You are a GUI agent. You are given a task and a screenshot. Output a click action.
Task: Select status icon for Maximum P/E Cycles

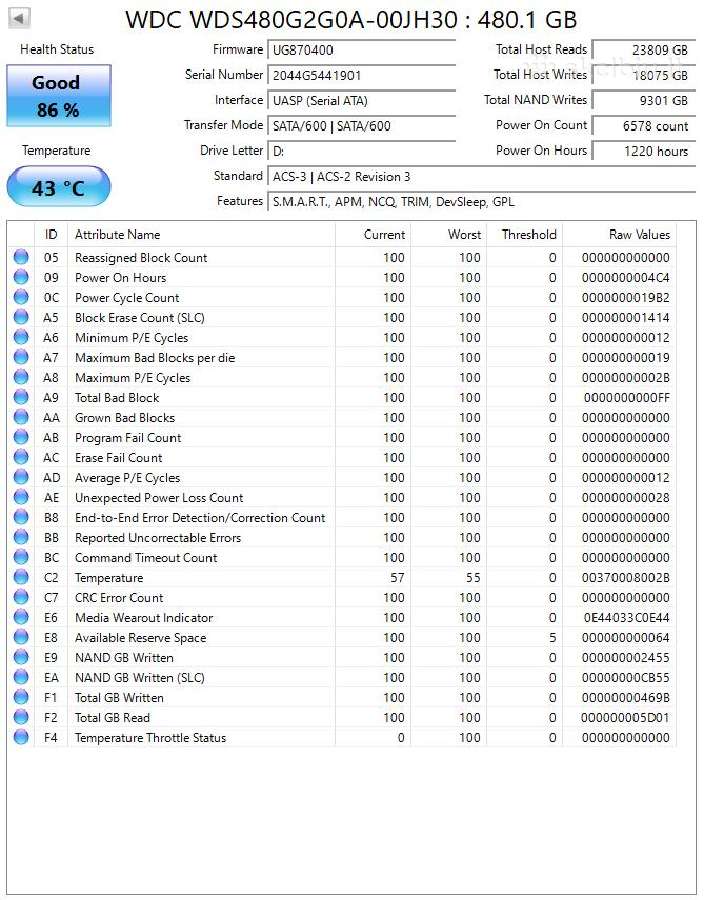point(21,377)
